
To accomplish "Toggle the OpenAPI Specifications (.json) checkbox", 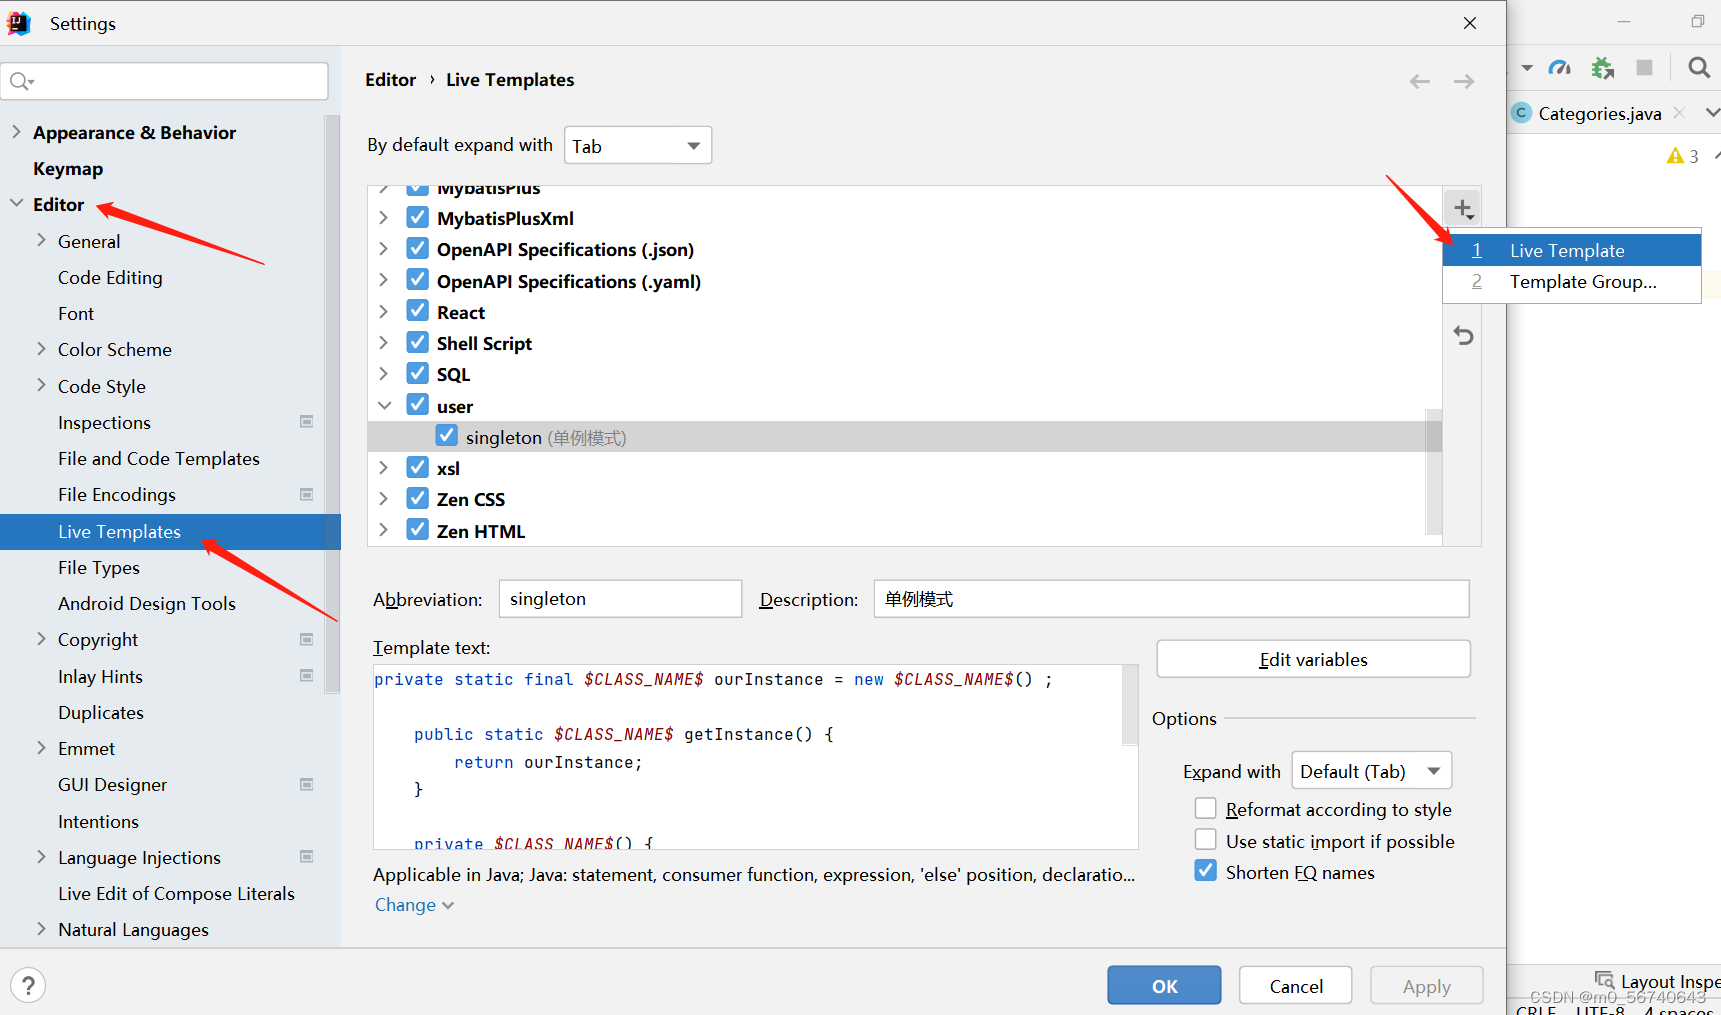I will click(x=418, y=249).
